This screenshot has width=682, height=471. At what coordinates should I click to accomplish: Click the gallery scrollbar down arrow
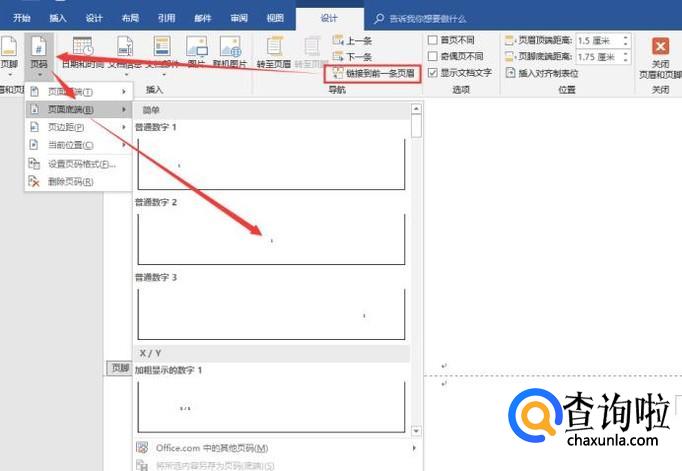(416, 431)
